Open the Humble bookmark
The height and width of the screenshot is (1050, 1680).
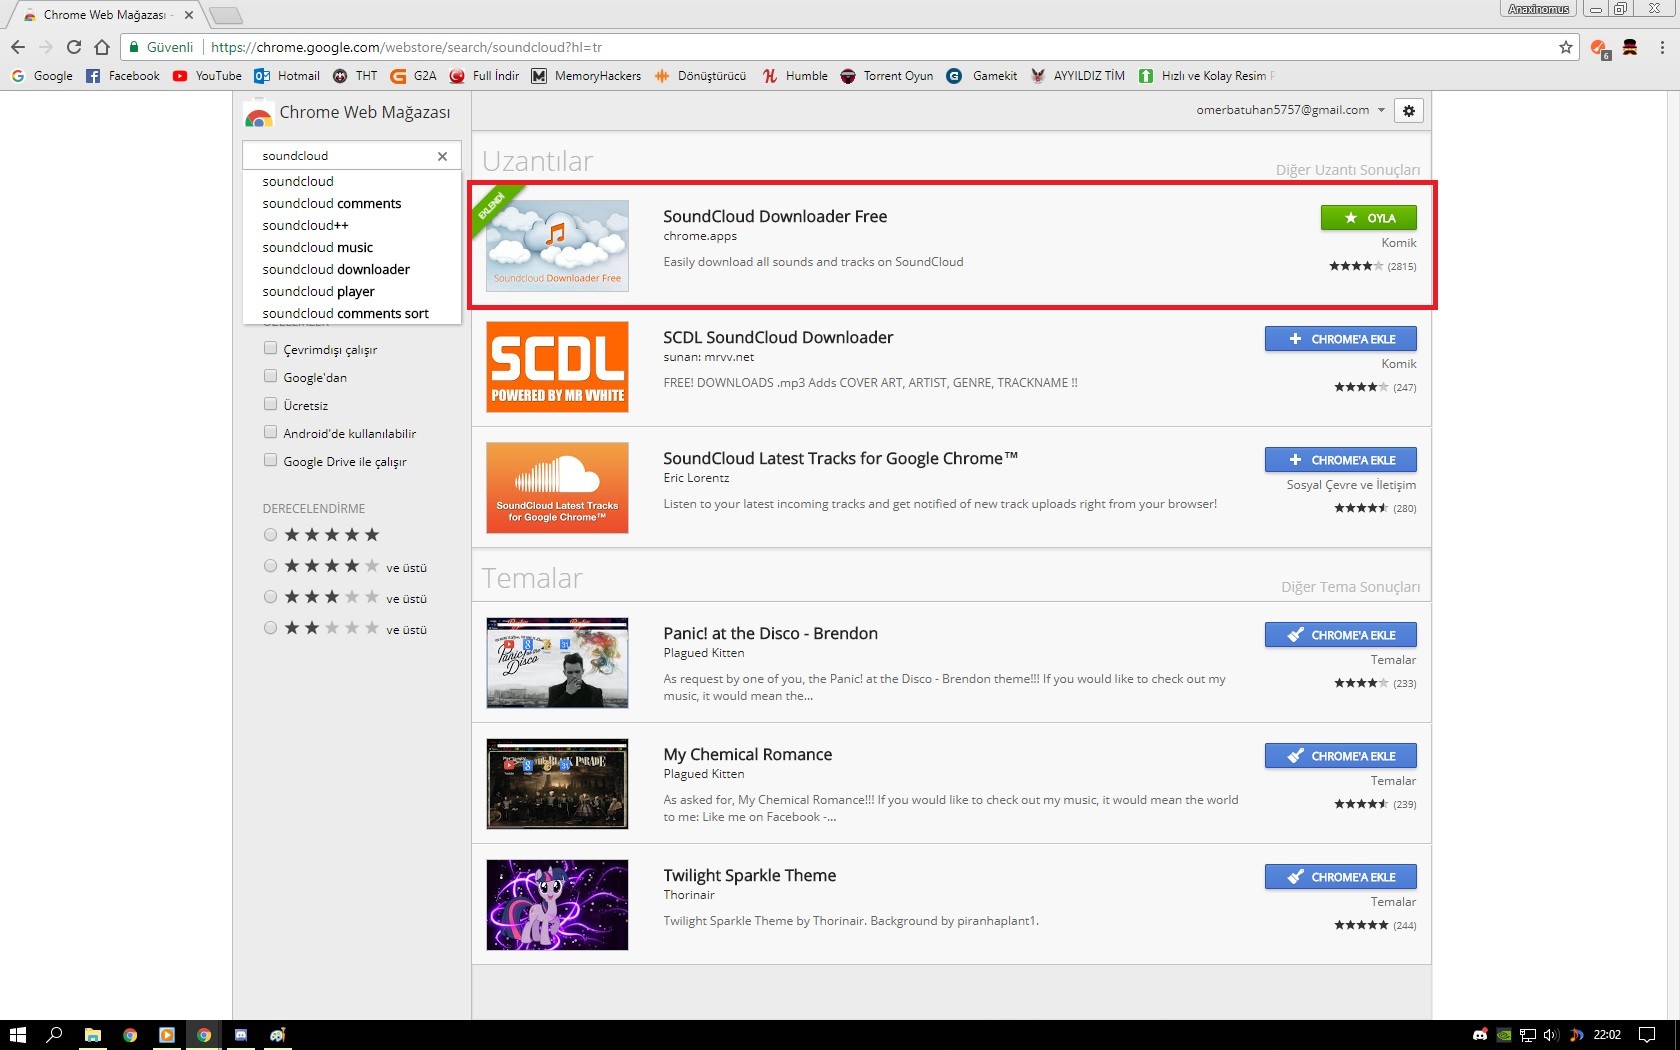795,76
